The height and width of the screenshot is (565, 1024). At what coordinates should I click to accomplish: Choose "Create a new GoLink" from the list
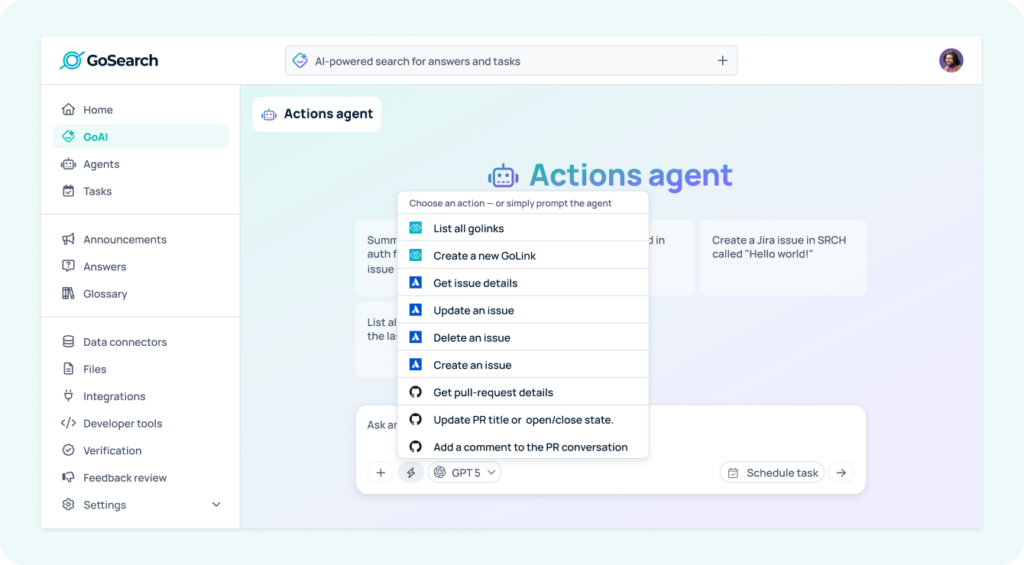[484, 256]
